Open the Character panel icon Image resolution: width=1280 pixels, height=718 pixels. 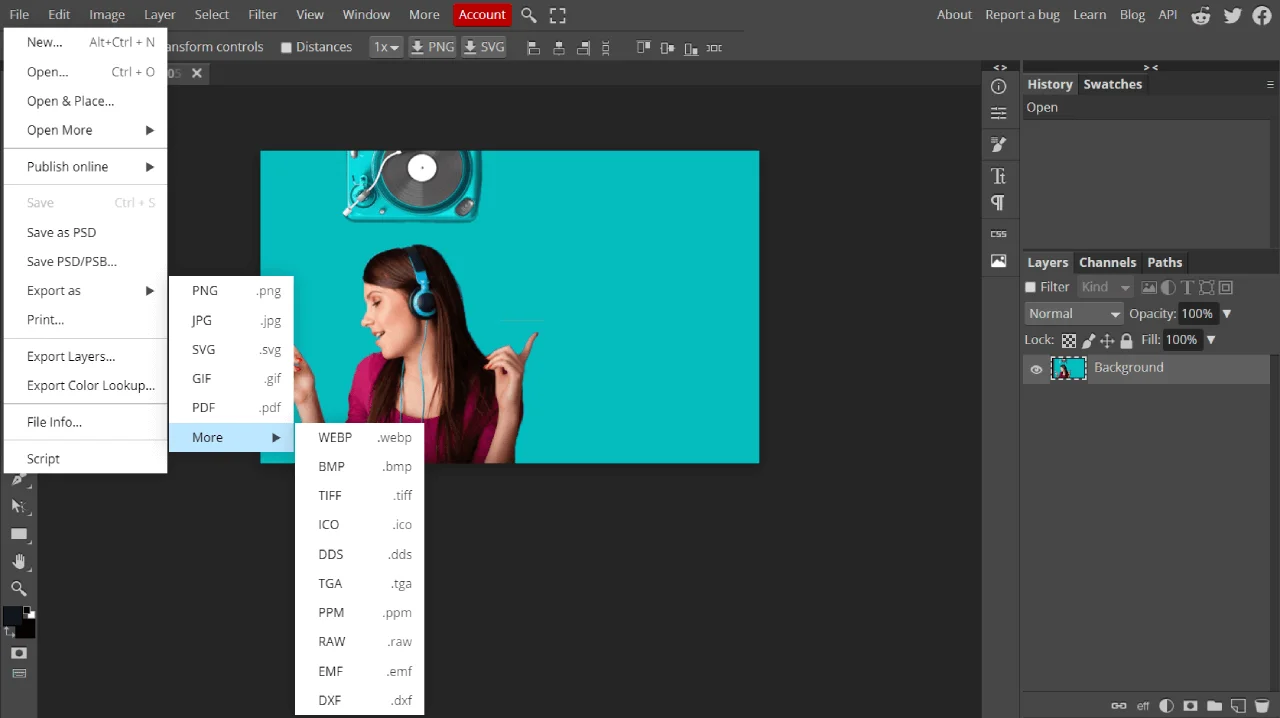coord(998,176)
